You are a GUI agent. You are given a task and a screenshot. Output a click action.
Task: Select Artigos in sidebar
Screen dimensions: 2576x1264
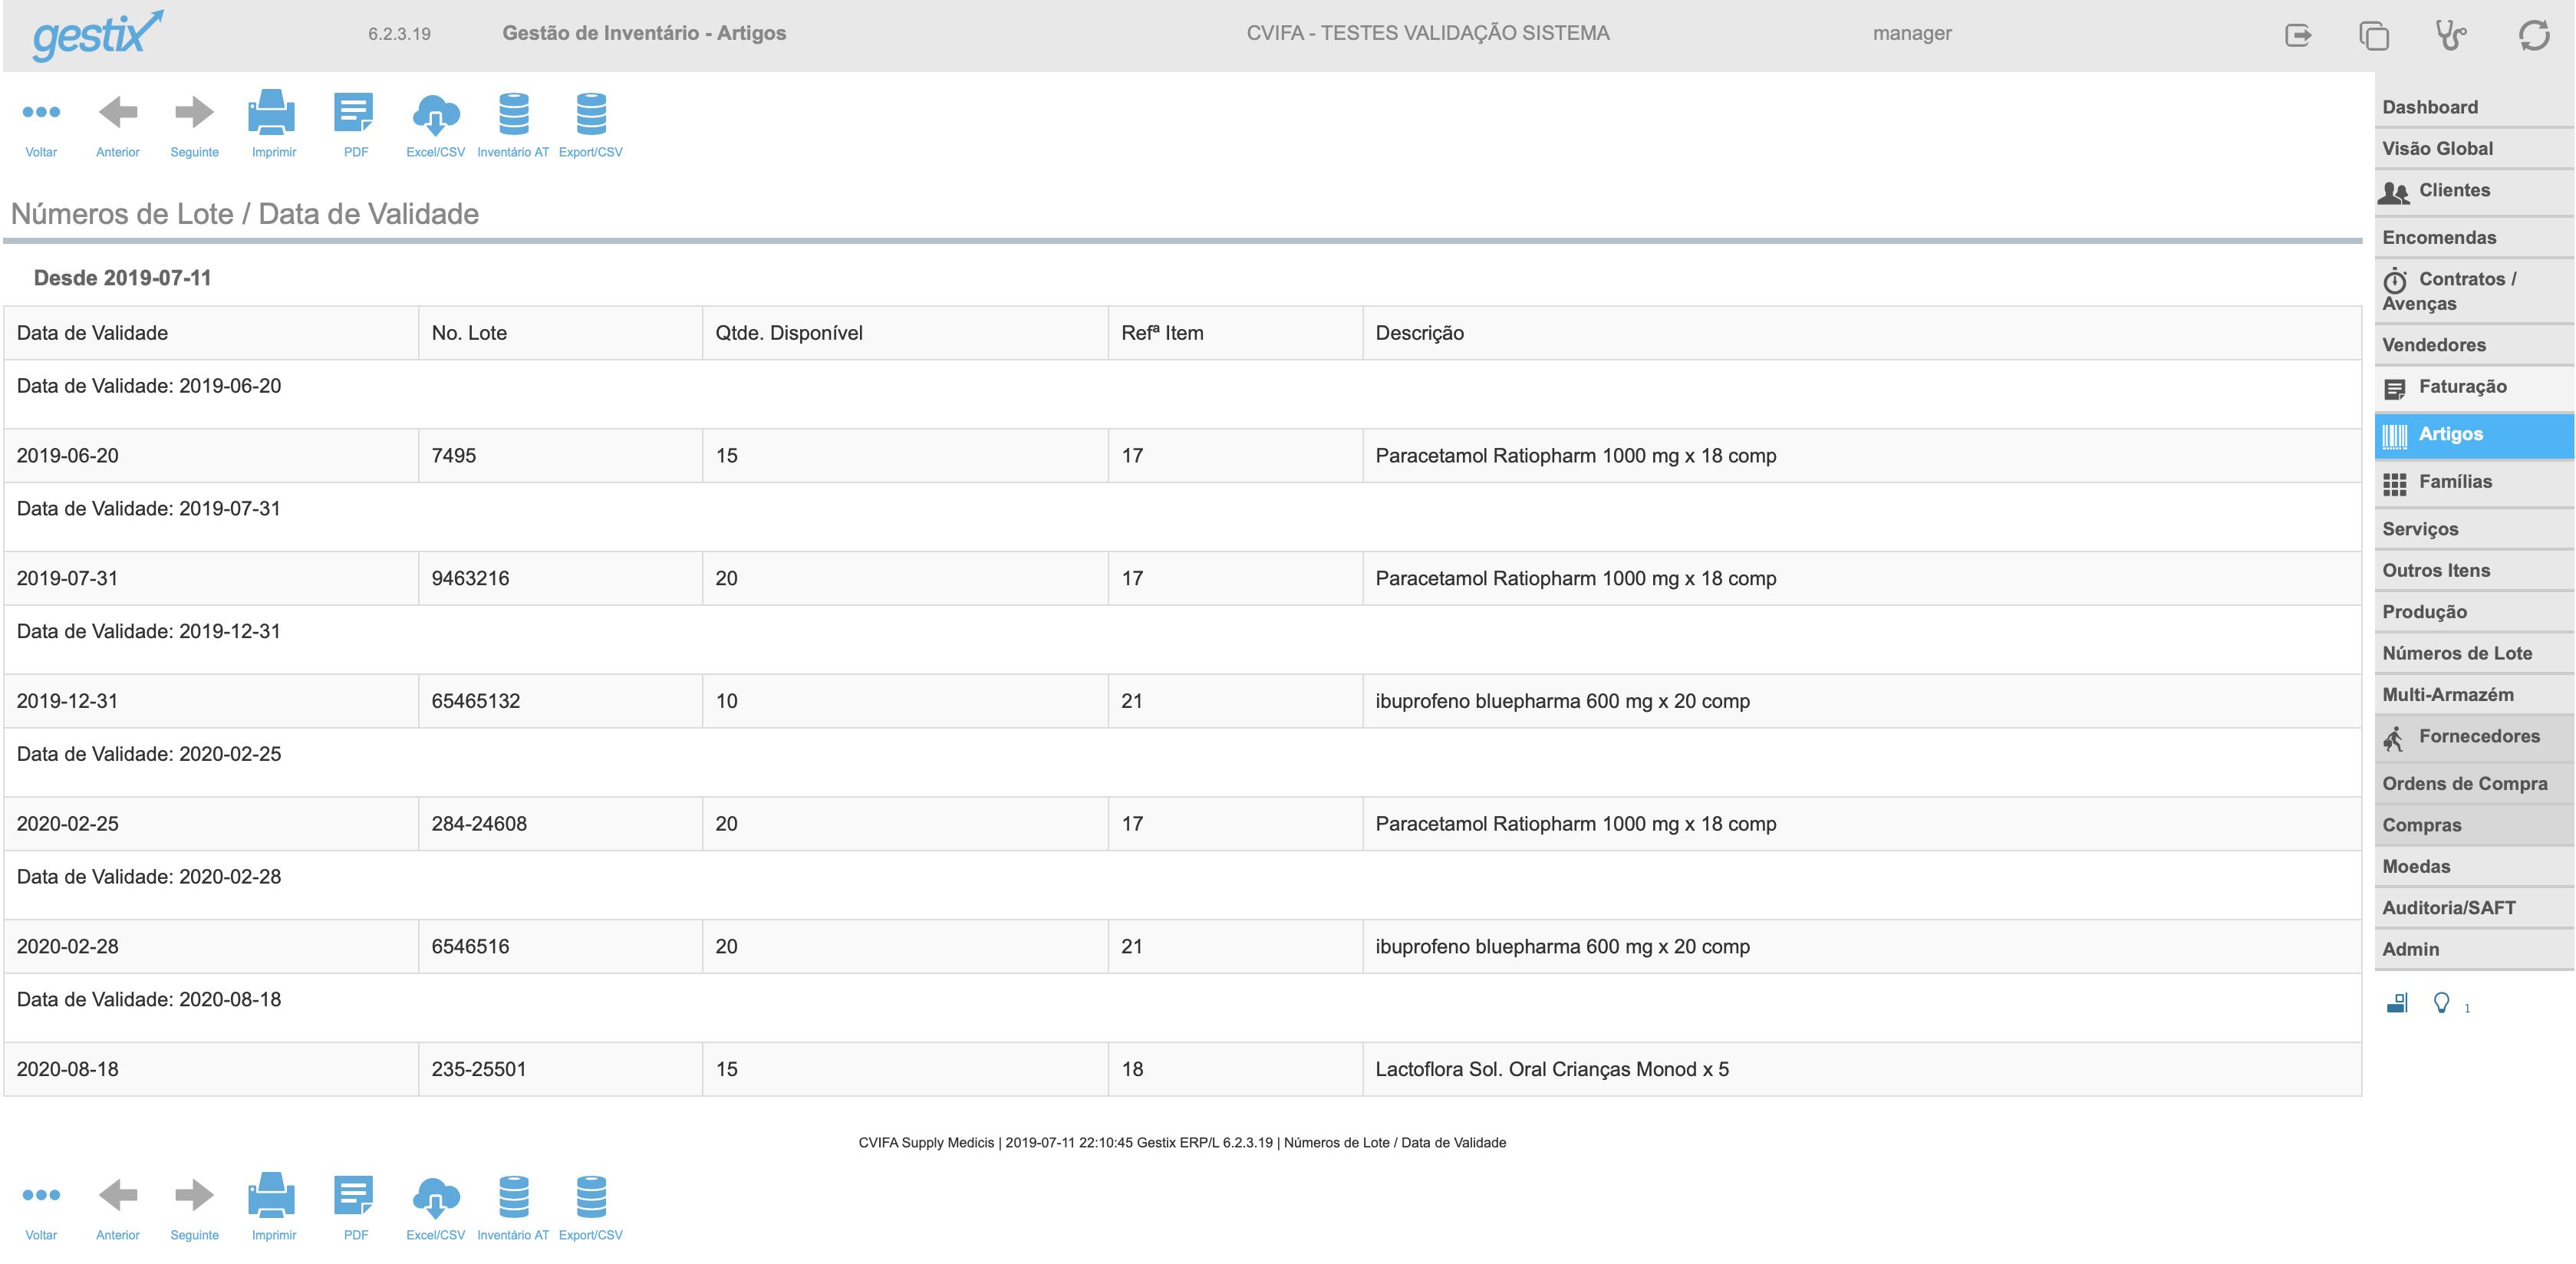coord(2474,435)
